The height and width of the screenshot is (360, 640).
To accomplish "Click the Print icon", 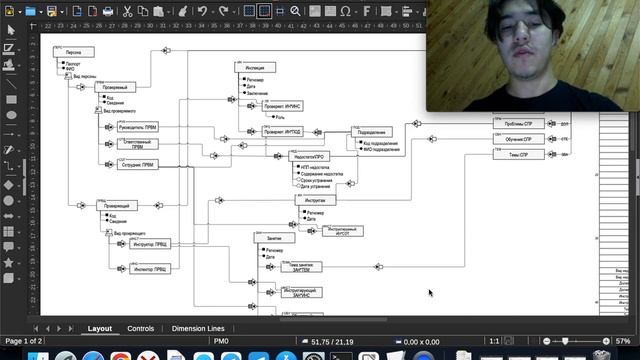I will (108, 11).
